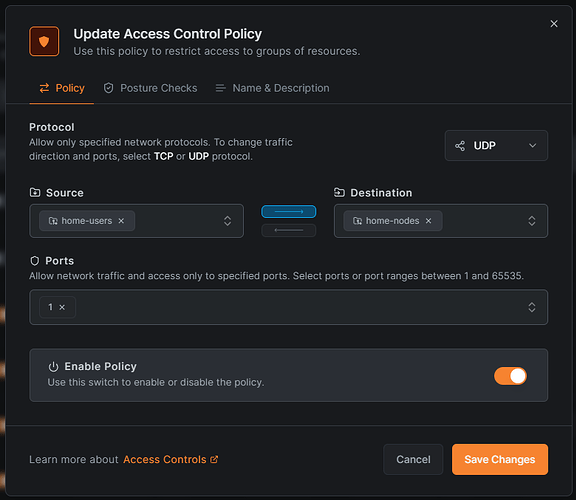Cancel the policy update dialog

(413, 460)
